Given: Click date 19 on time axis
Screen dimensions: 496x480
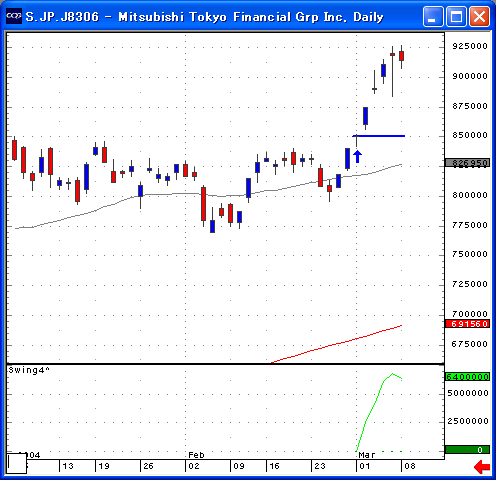Looking at the screenshot, I should click(104, 466).
